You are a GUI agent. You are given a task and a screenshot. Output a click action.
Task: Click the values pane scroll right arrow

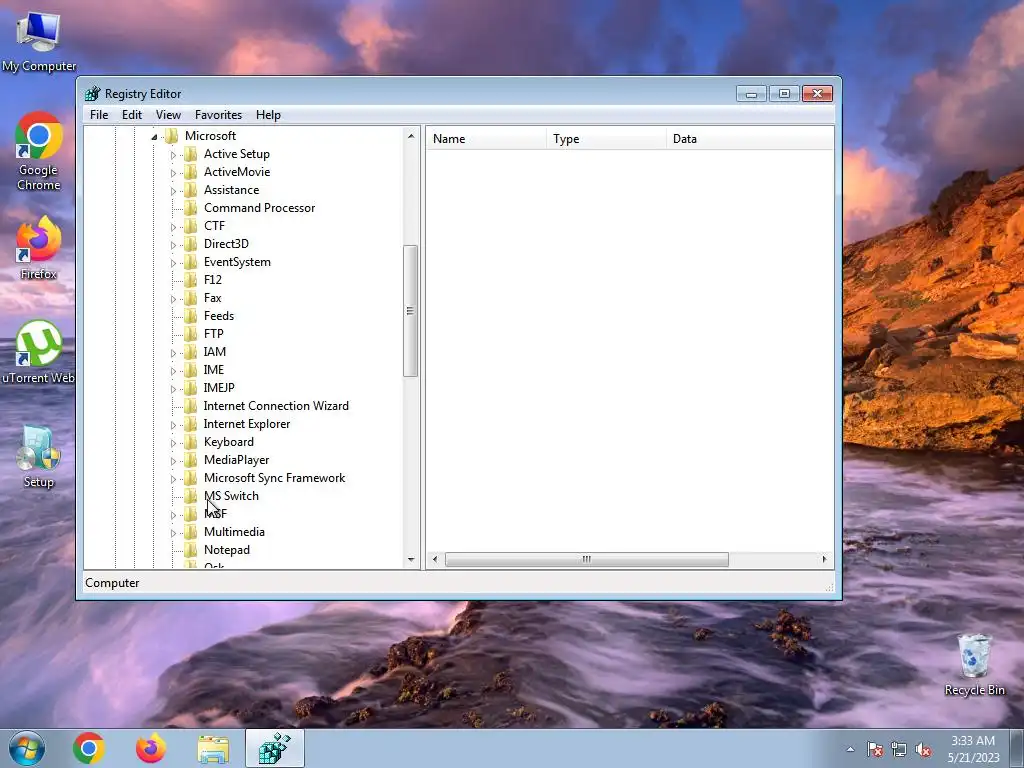point(824,559)
